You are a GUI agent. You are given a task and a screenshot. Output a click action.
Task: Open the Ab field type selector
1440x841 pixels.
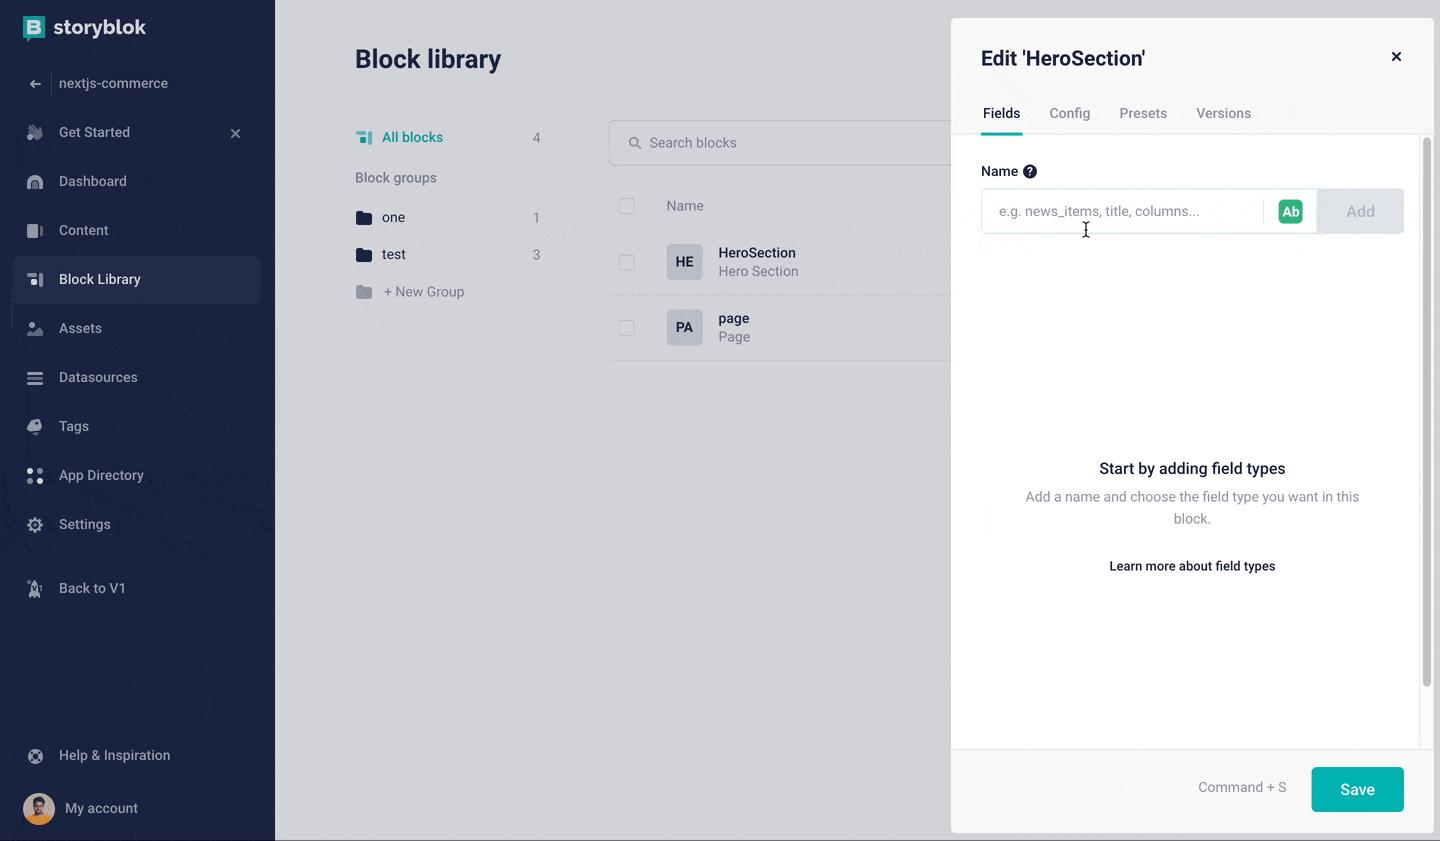coord(1290,212)
